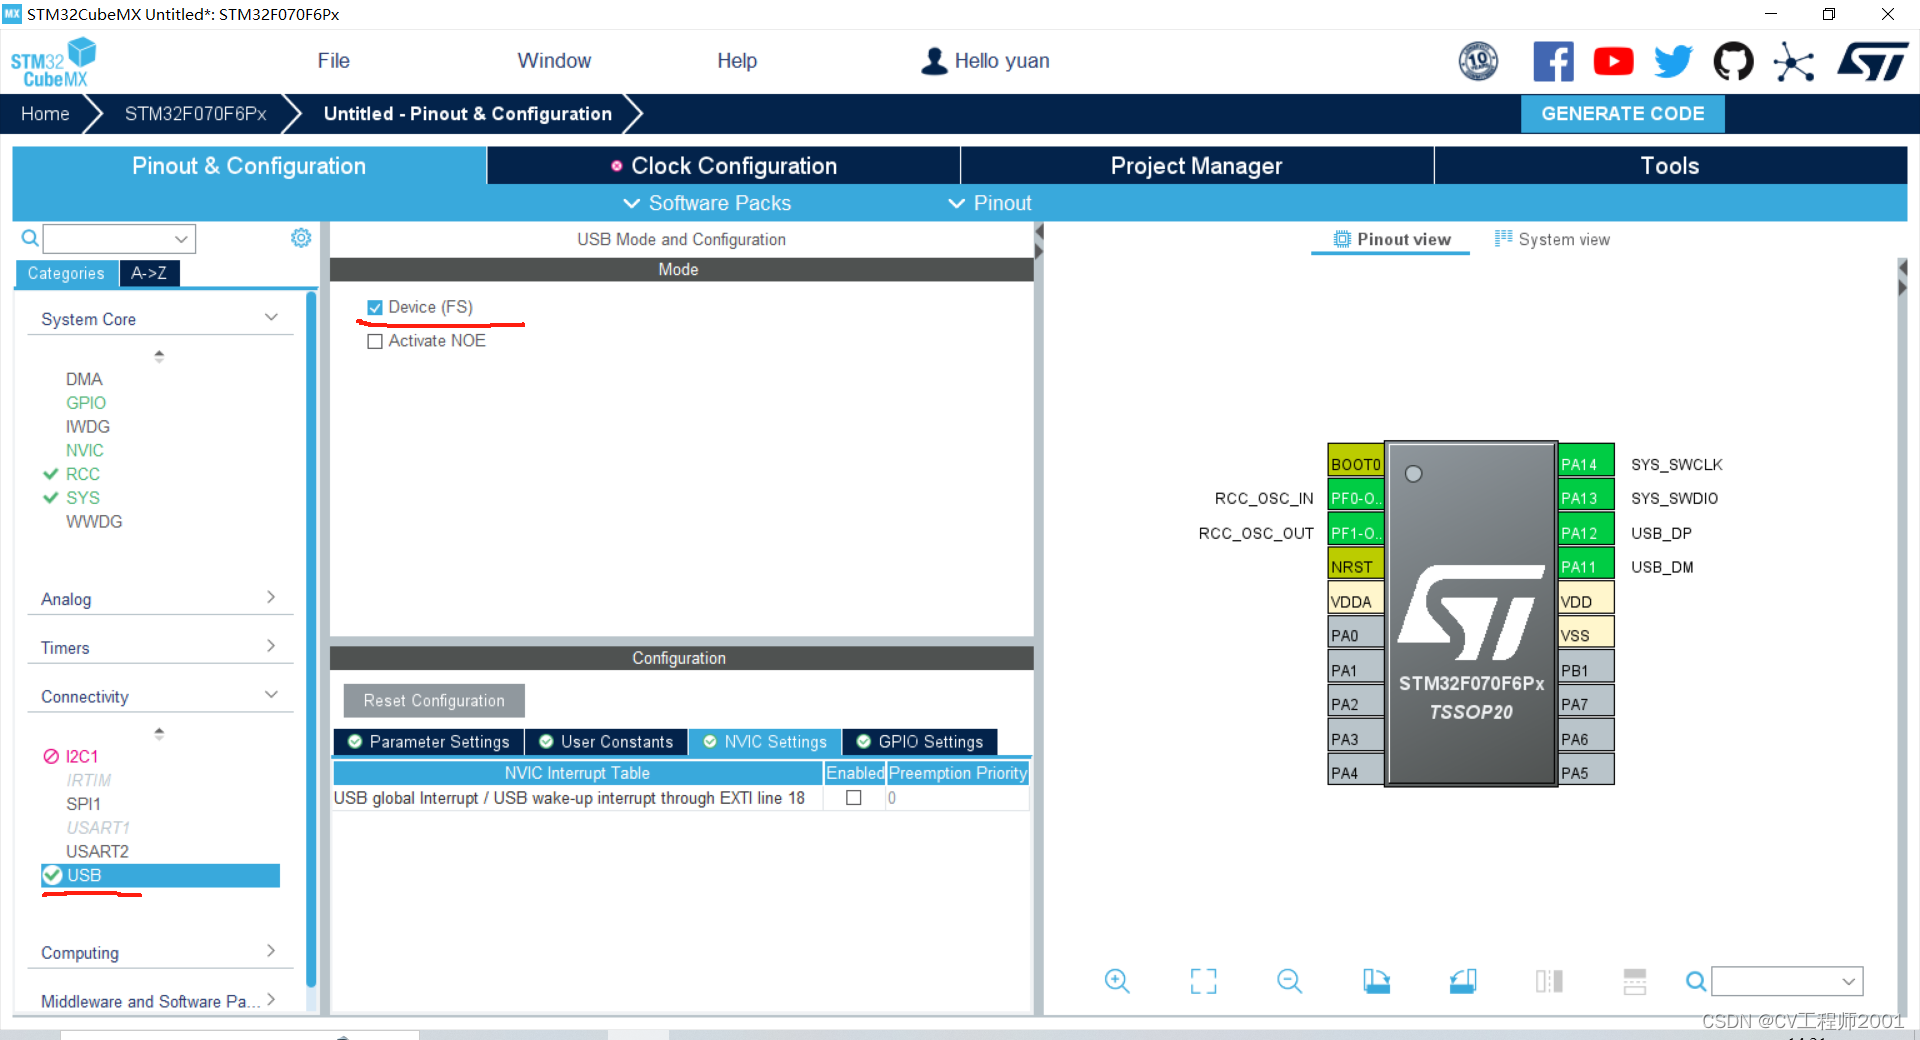Viewport: 1920px width, 1040px height.
Task: Click the ST logo in the header
Action: (x=1872, y=61)
